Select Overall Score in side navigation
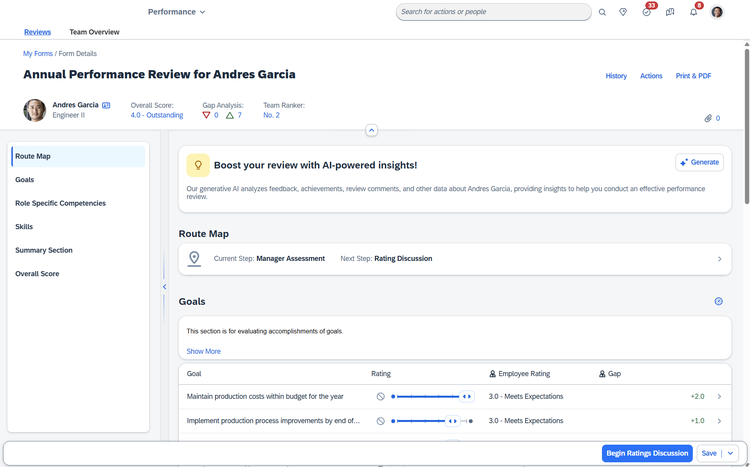 click(78, 274)
